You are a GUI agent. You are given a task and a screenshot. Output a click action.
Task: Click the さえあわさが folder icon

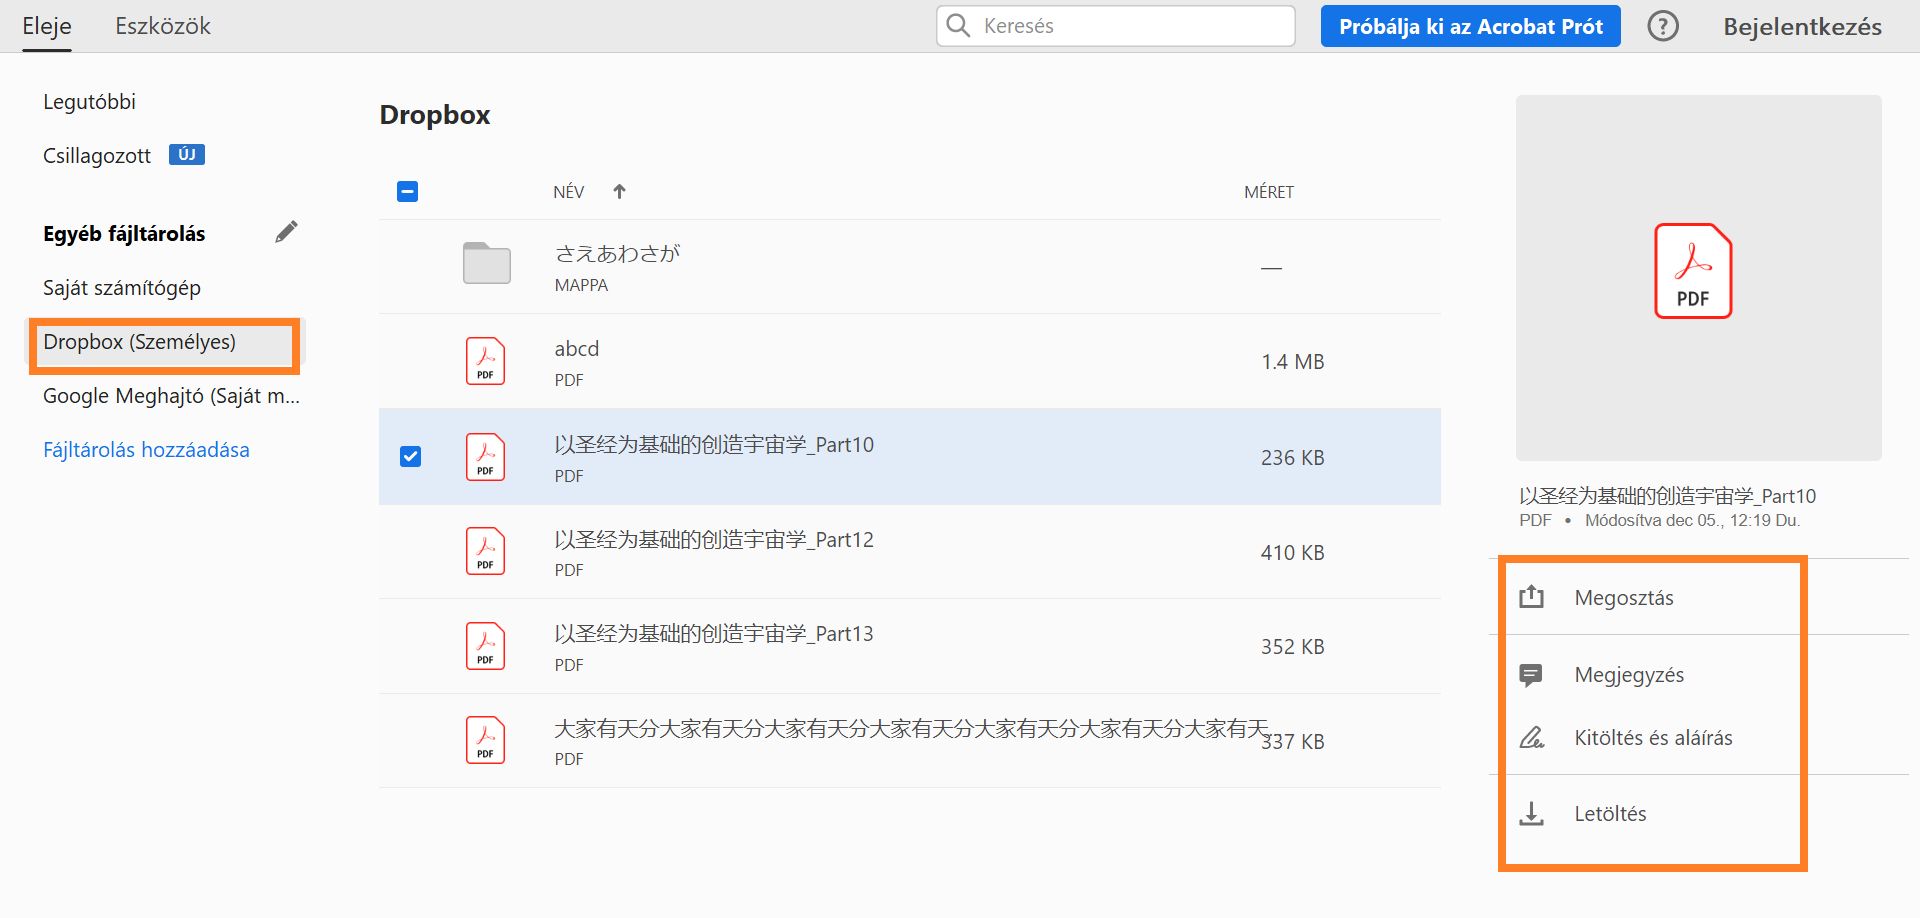click(487, 263)
